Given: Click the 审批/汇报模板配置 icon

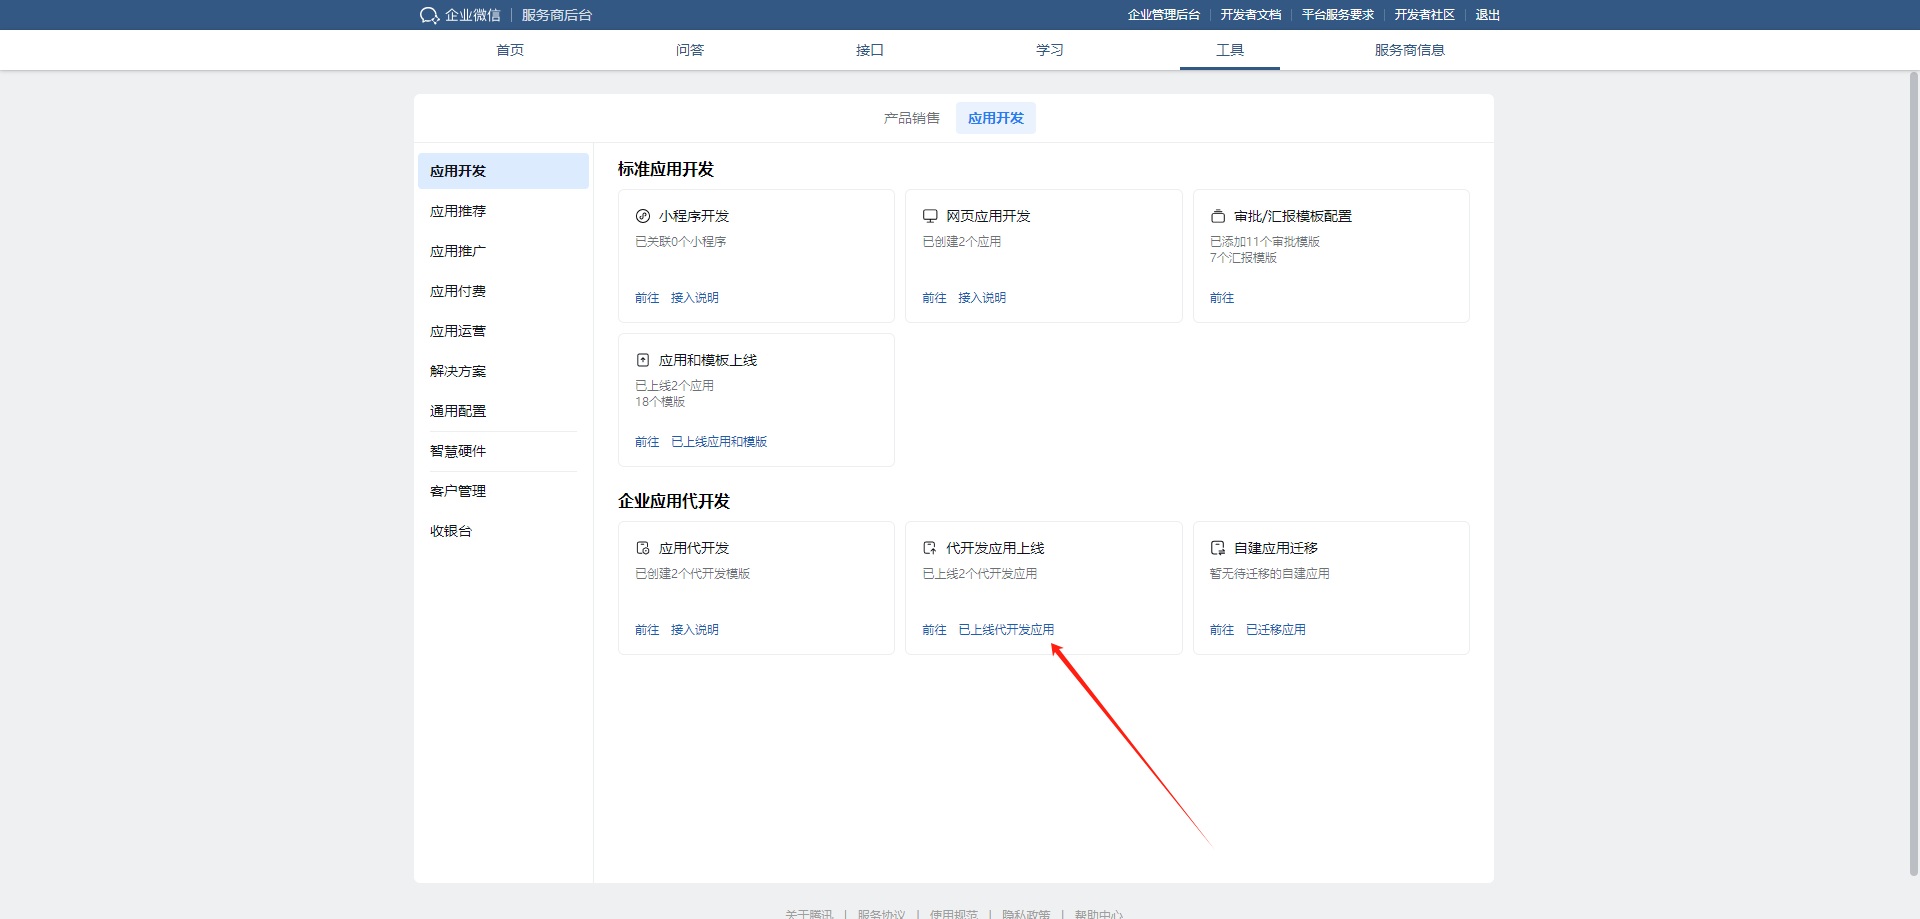Looking at the screenshot, I should 1218,216.
